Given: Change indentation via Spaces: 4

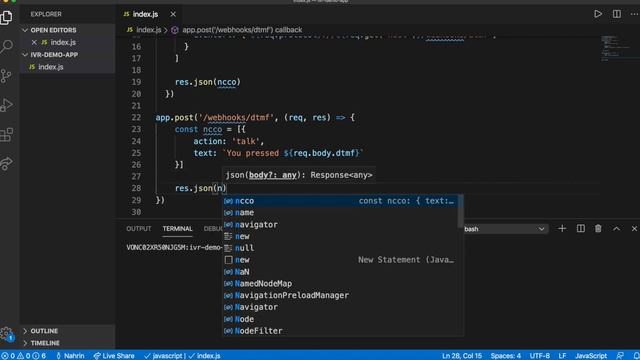Looking at the screenshot, I should click(506, 356).
